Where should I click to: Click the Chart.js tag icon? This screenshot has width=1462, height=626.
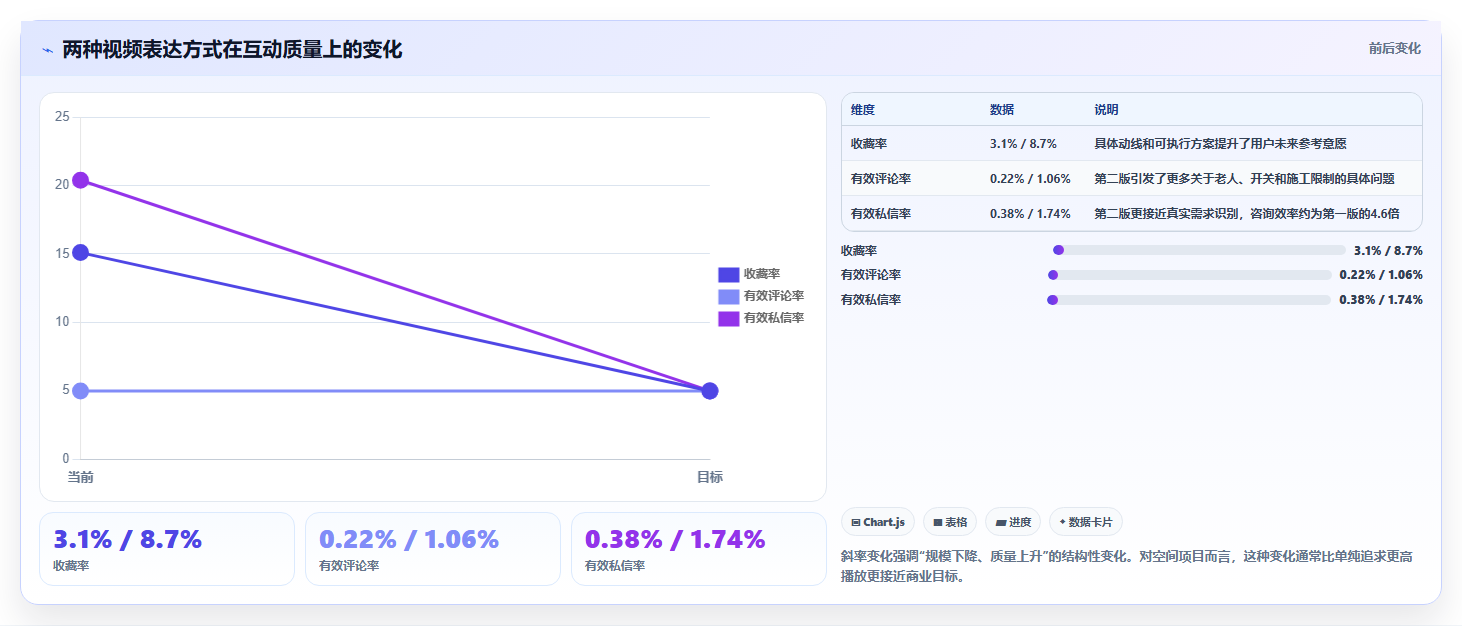[x=856, y=522]
